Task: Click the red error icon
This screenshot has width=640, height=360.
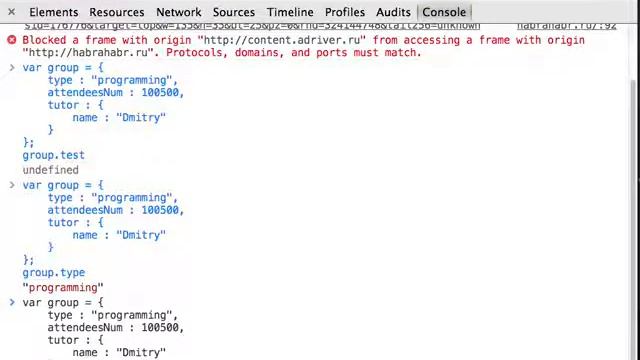Action: click(x=12, y=40)
